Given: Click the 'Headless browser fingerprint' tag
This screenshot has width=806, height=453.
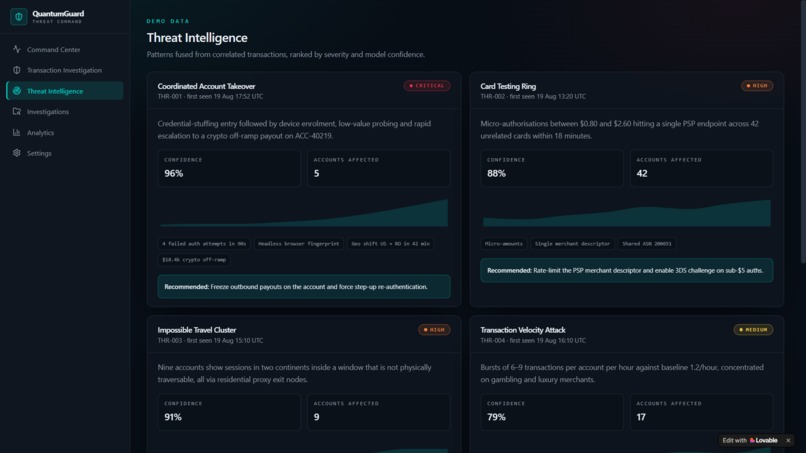Looking at the screenshot, I should click(x=299, y=244).
